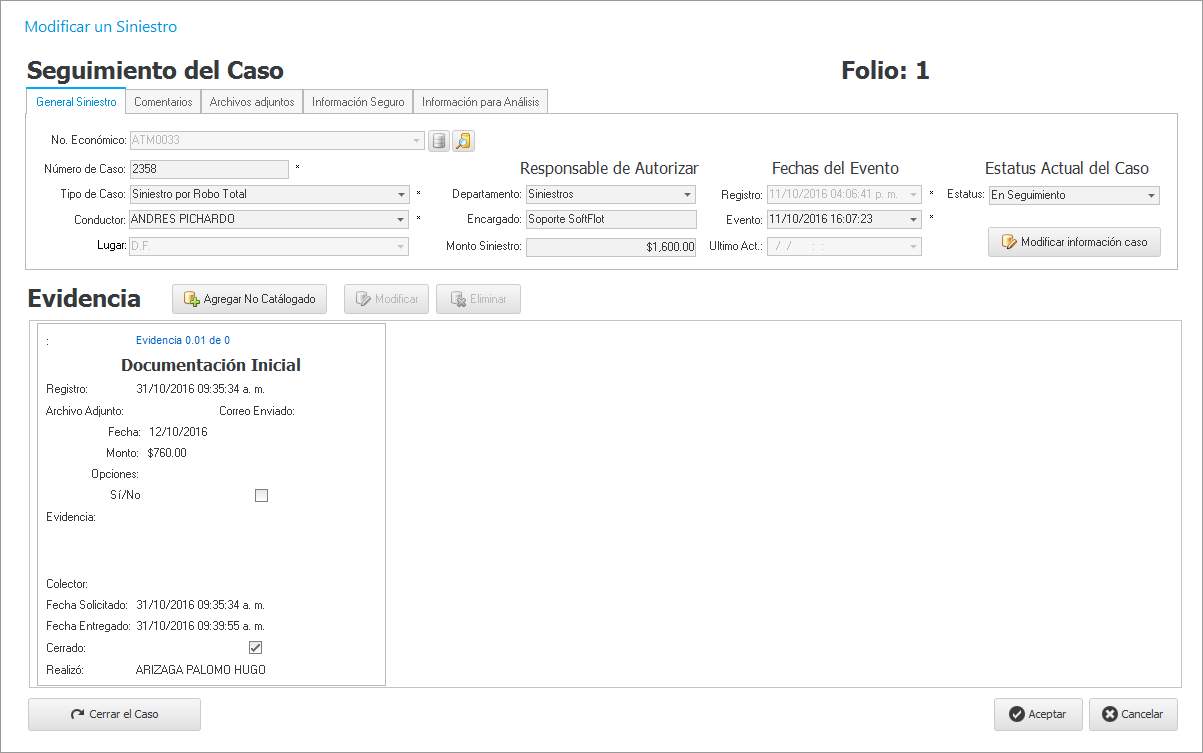Expand the Estatus dropdown

pos(1151,196)
